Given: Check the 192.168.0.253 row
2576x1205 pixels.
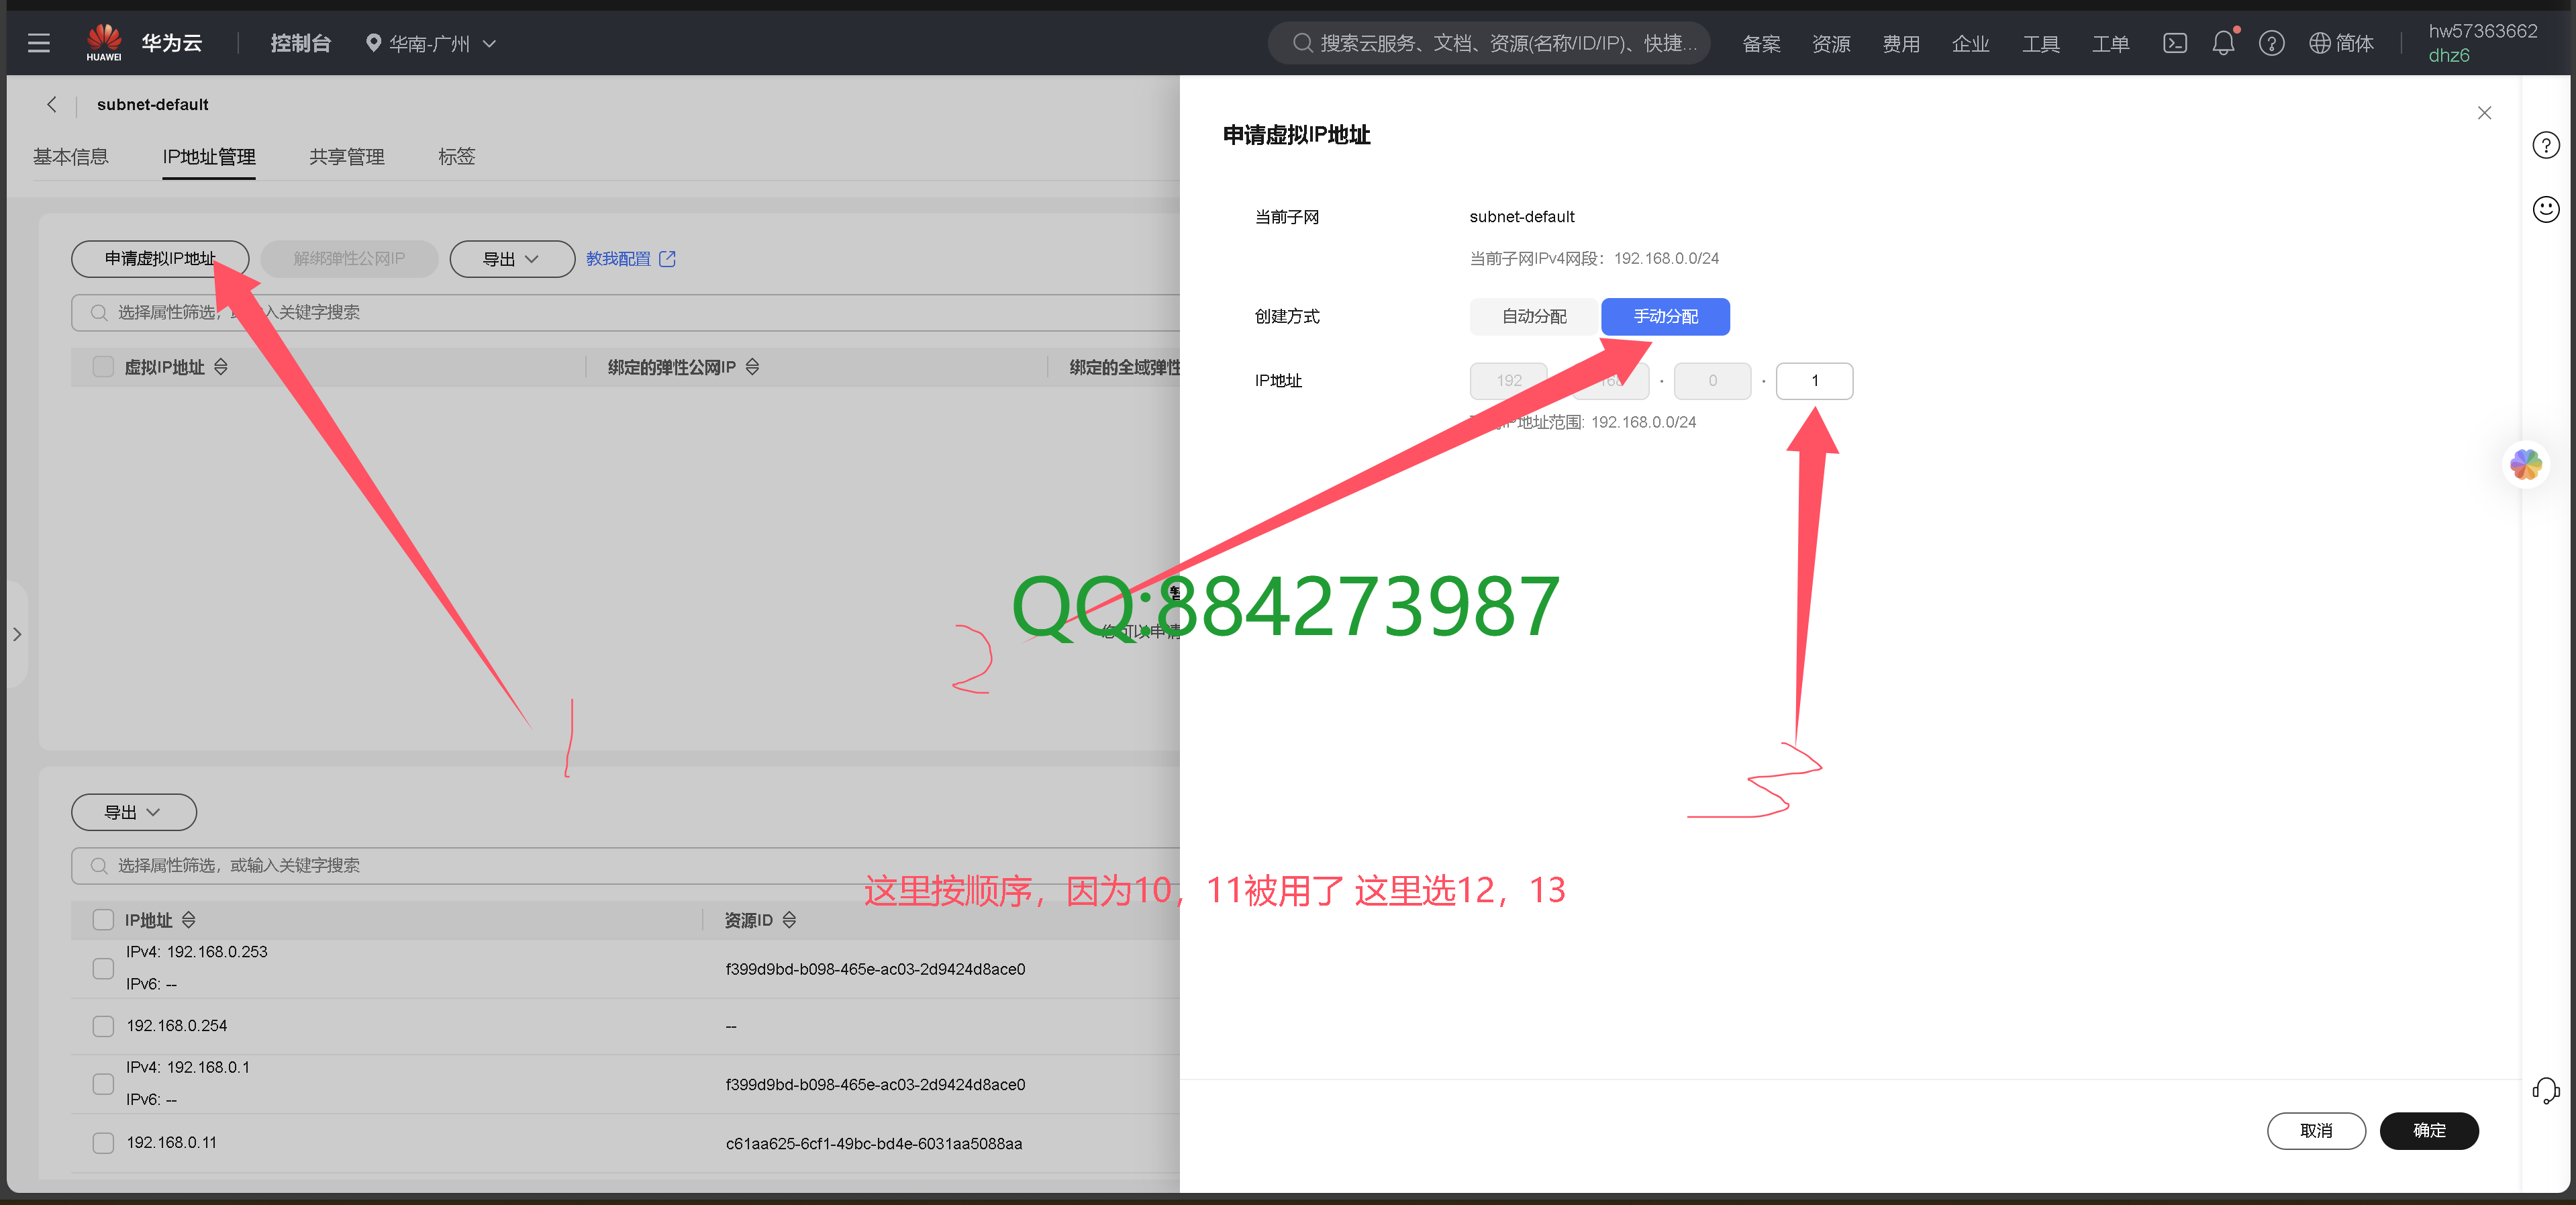Looking at the screenshot, I should click(x=103, y=968).
